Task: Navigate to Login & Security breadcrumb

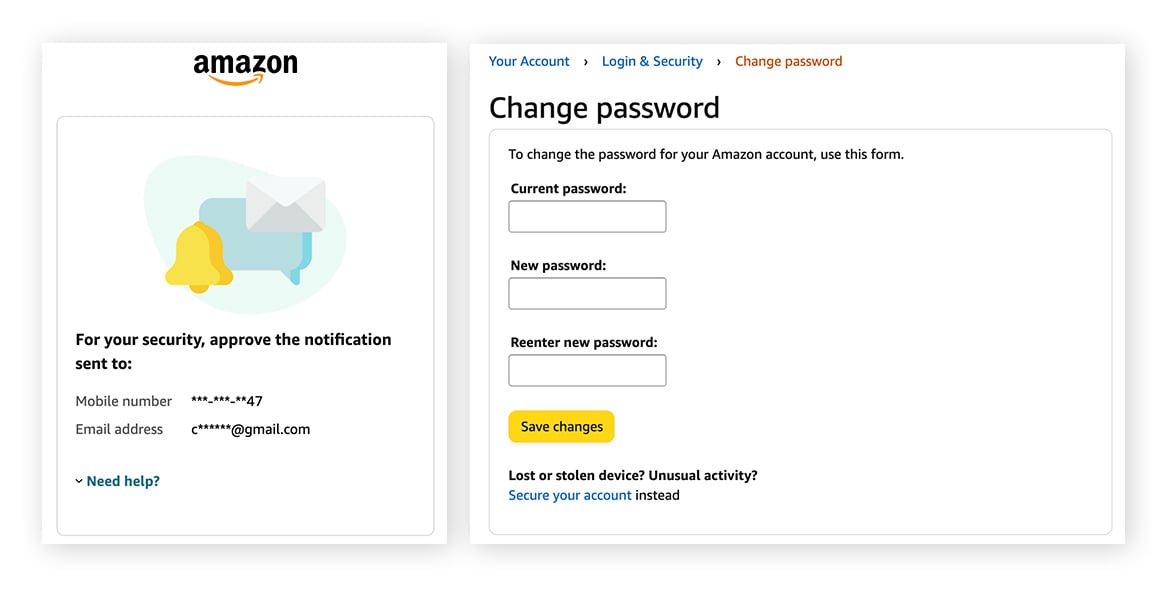Action: [x=651, y=61]
